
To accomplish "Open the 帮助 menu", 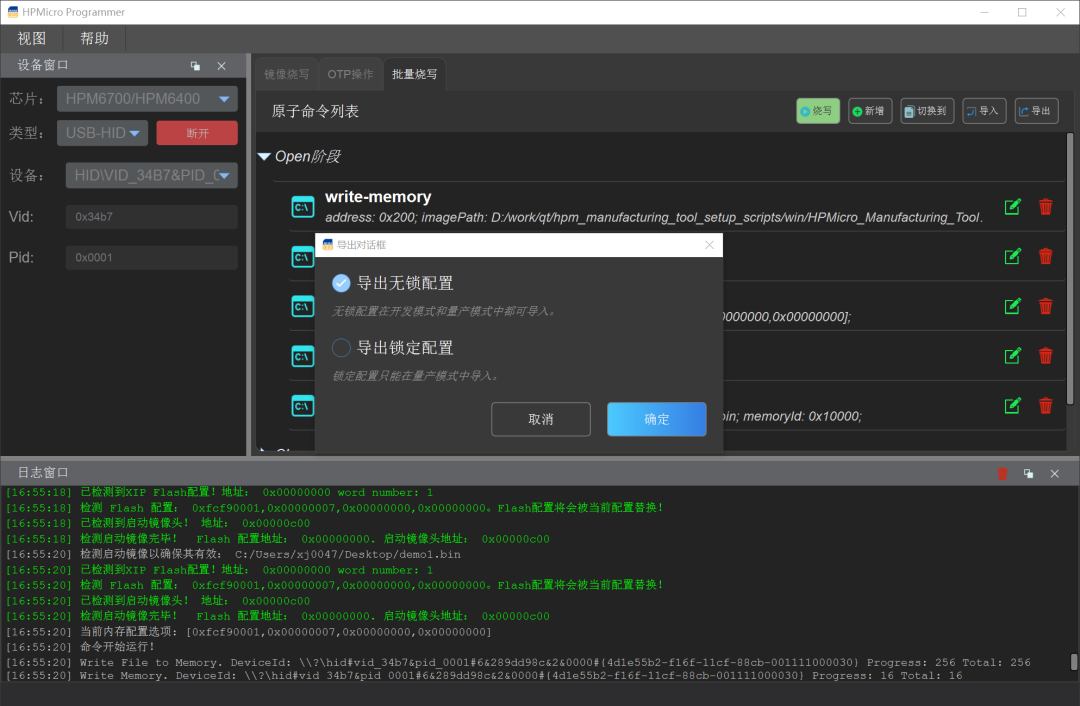I will [x=94, y=39].
